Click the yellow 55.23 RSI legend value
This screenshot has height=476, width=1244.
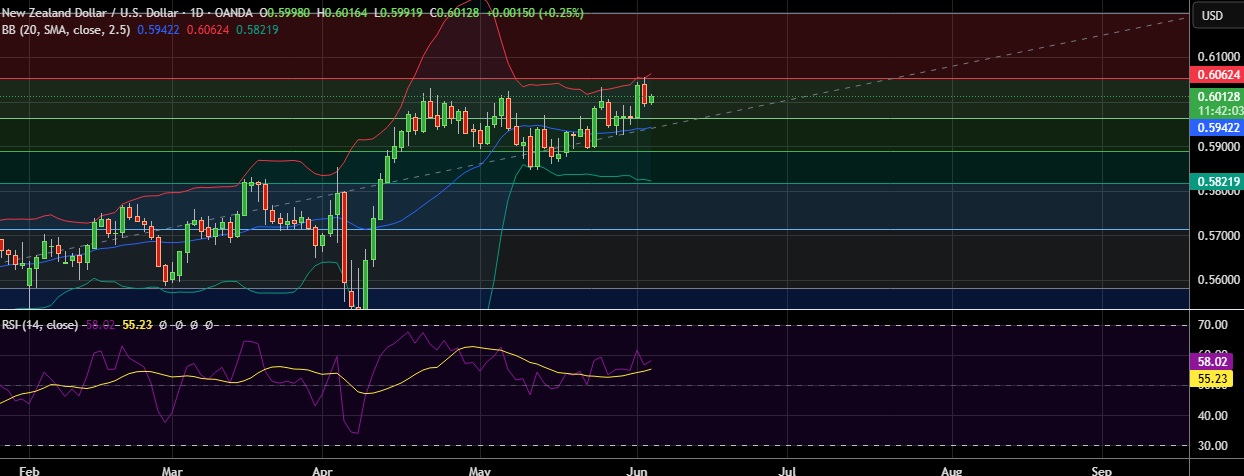137,326
